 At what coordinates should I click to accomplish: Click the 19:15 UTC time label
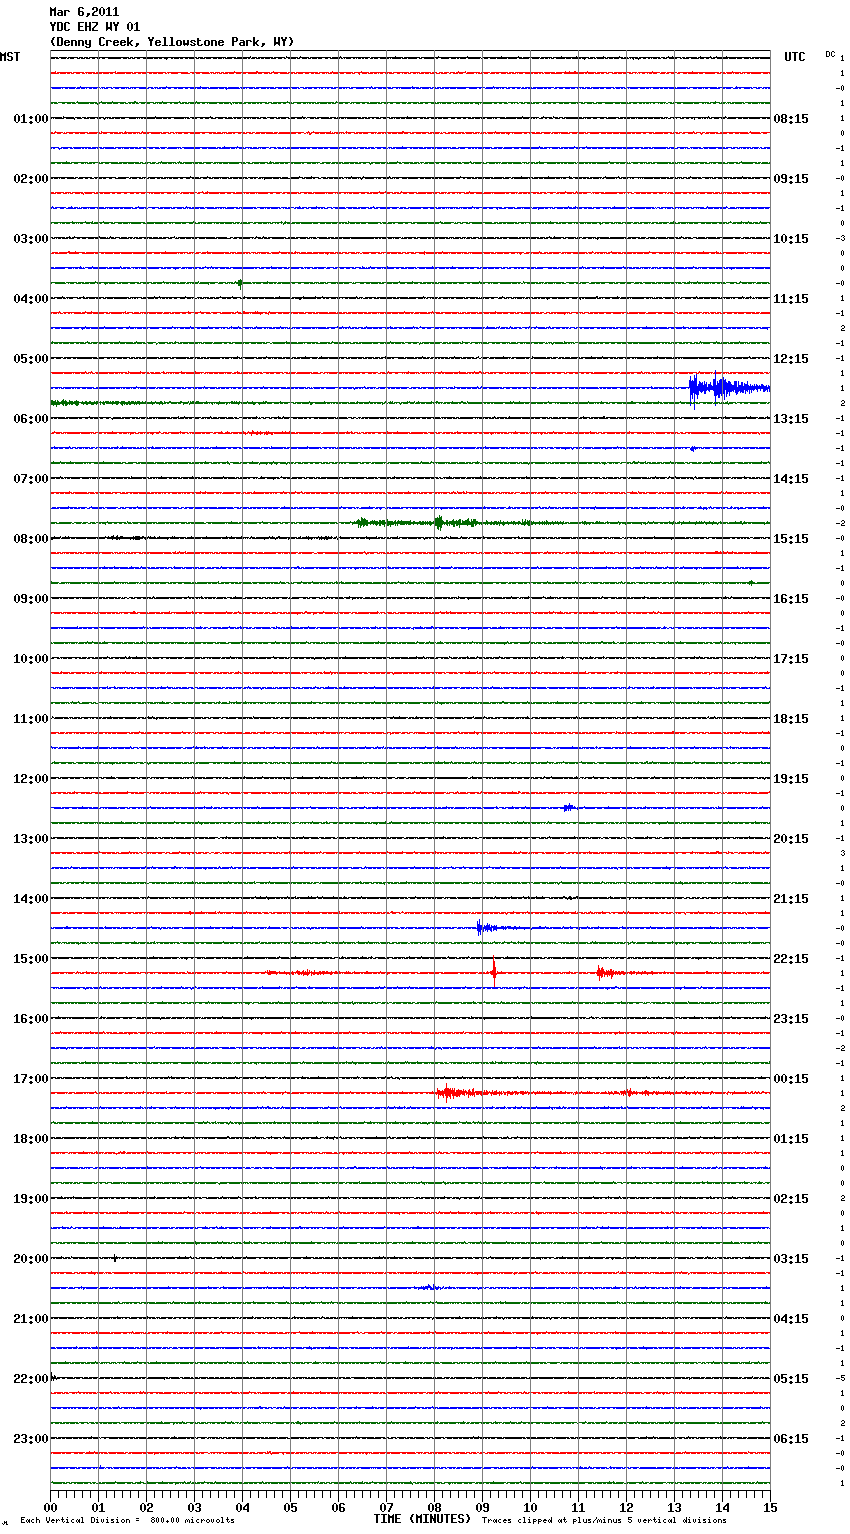pos(791,779)
